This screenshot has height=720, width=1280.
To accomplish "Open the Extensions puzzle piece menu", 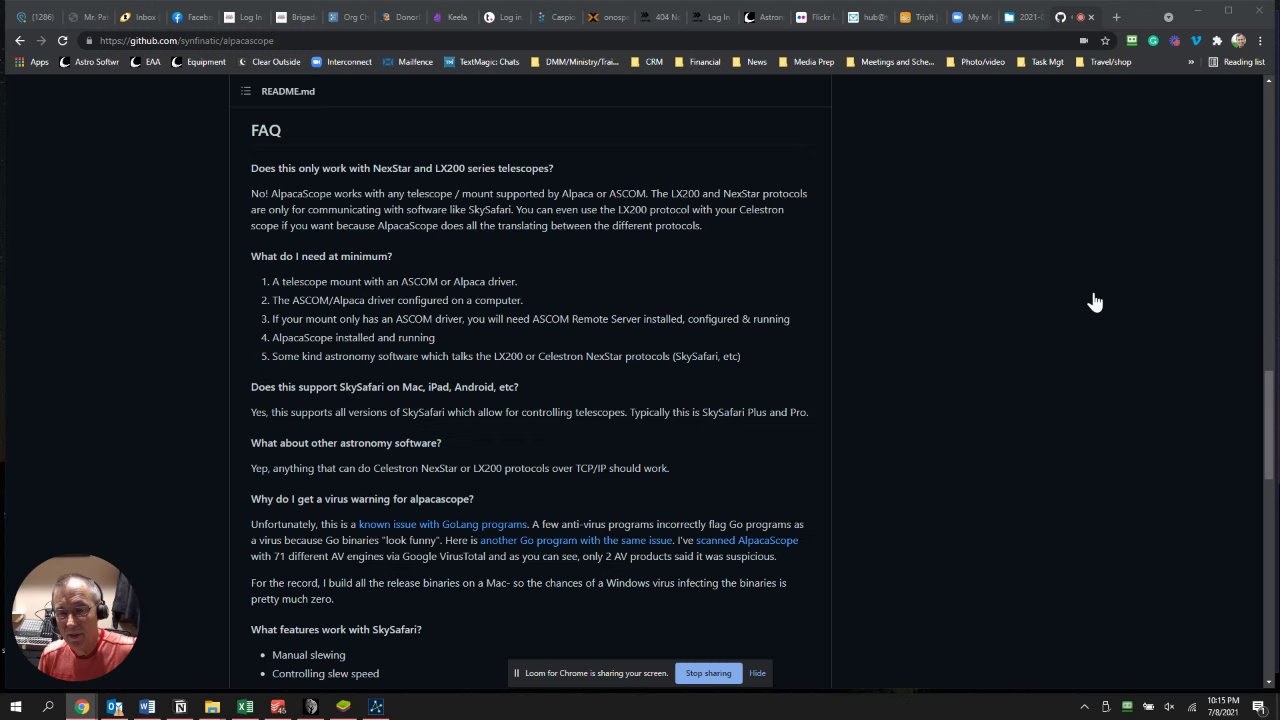I will (x=1216, y=41).
